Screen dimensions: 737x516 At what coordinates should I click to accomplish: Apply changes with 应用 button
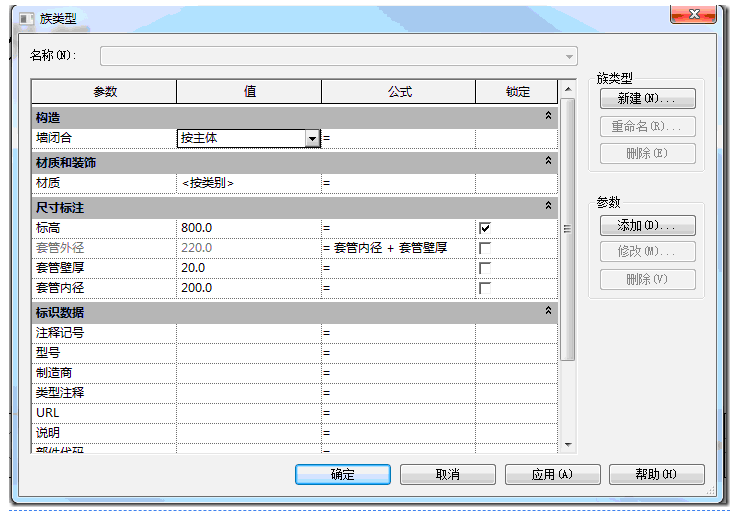pyautogui.click(x=552, y=474)
